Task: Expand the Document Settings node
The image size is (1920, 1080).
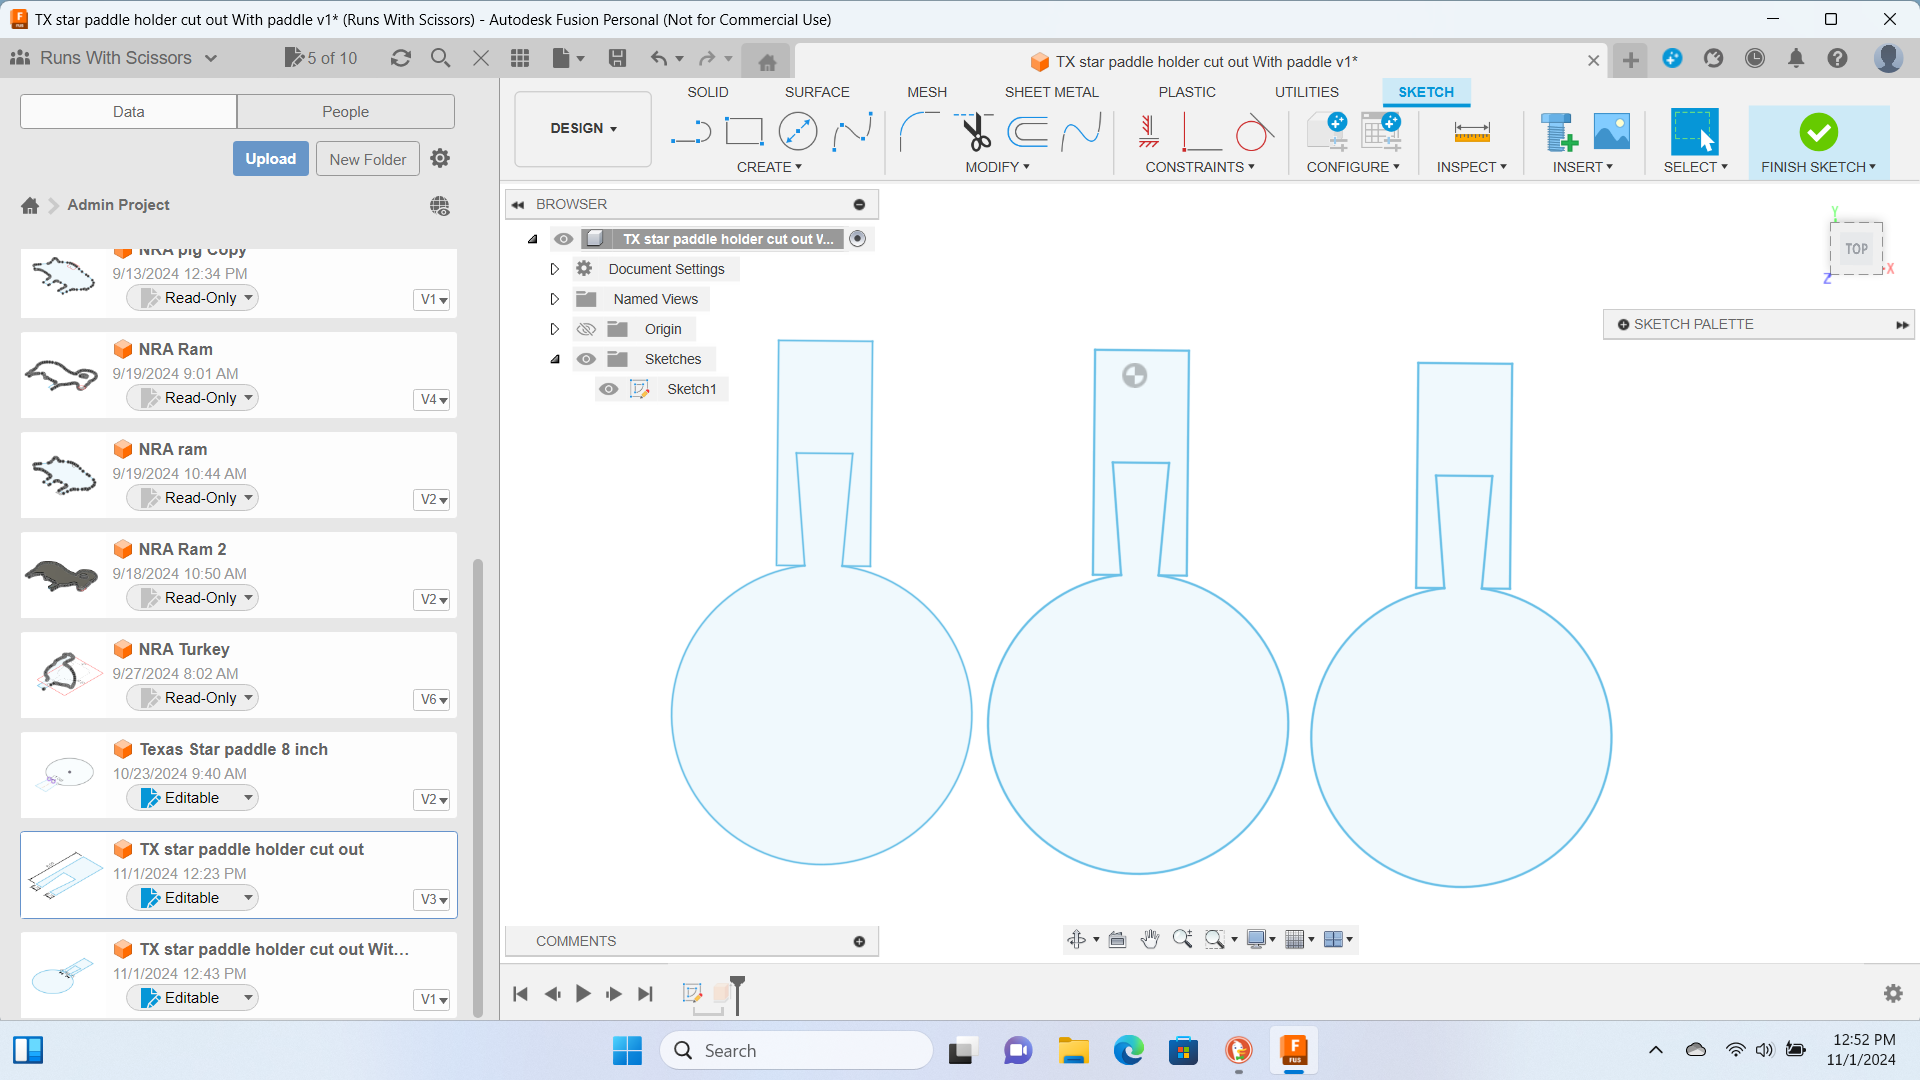Action: pos(555,269)
